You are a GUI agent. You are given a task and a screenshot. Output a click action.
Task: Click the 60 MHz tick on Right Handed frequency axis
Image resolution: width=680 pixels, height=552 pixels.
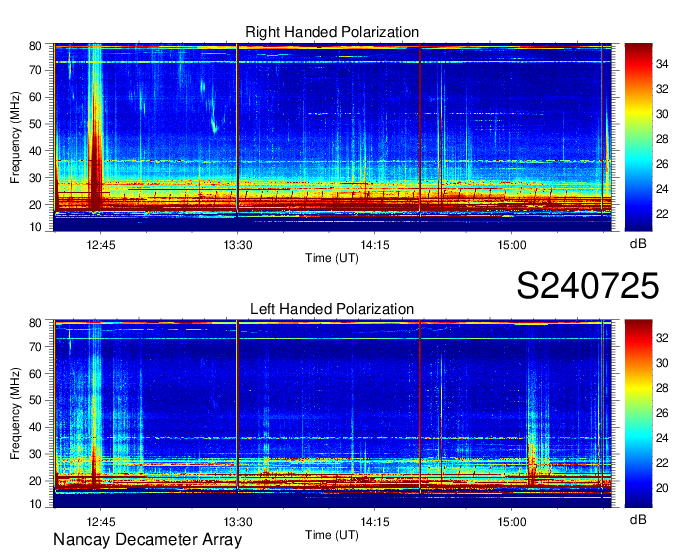tap(35, 97)
